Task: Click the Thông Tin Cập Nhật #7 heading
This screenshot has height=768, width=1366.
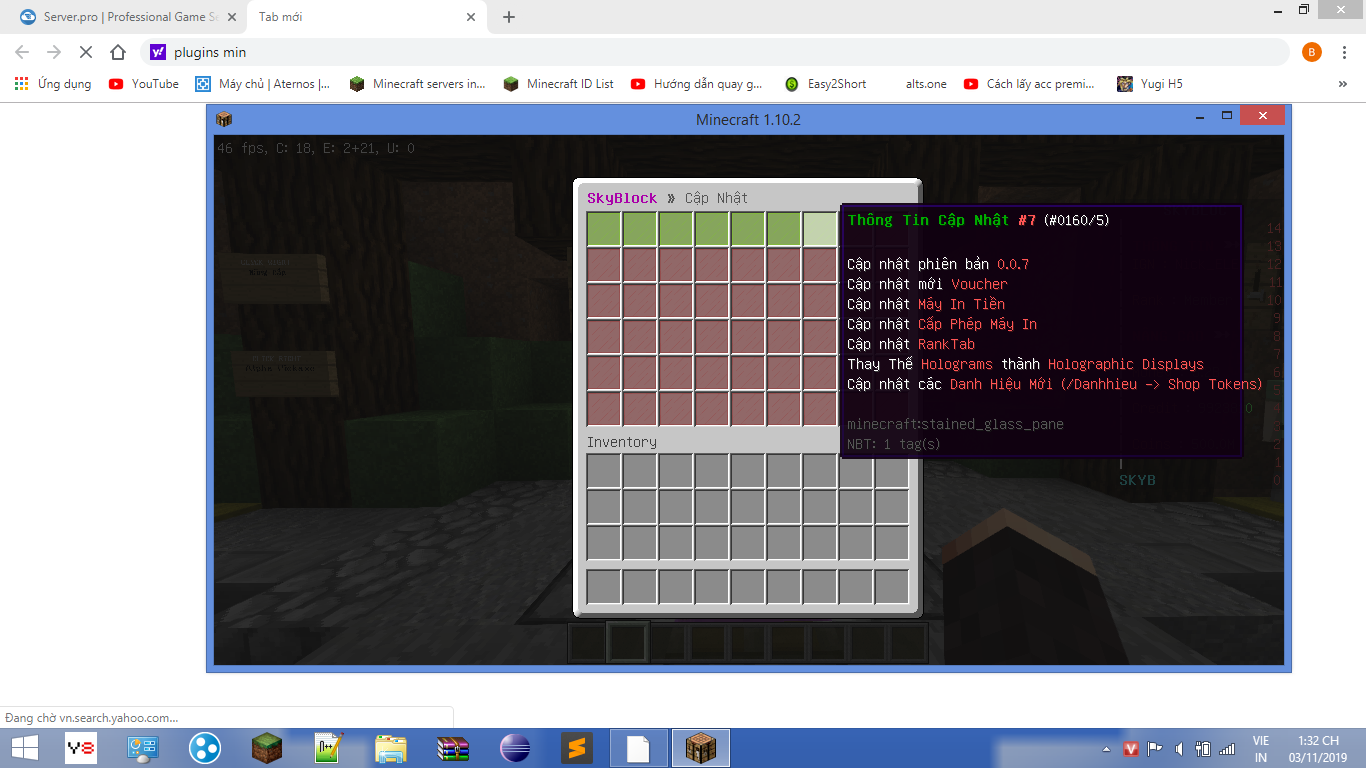Action: pos(942,220)
